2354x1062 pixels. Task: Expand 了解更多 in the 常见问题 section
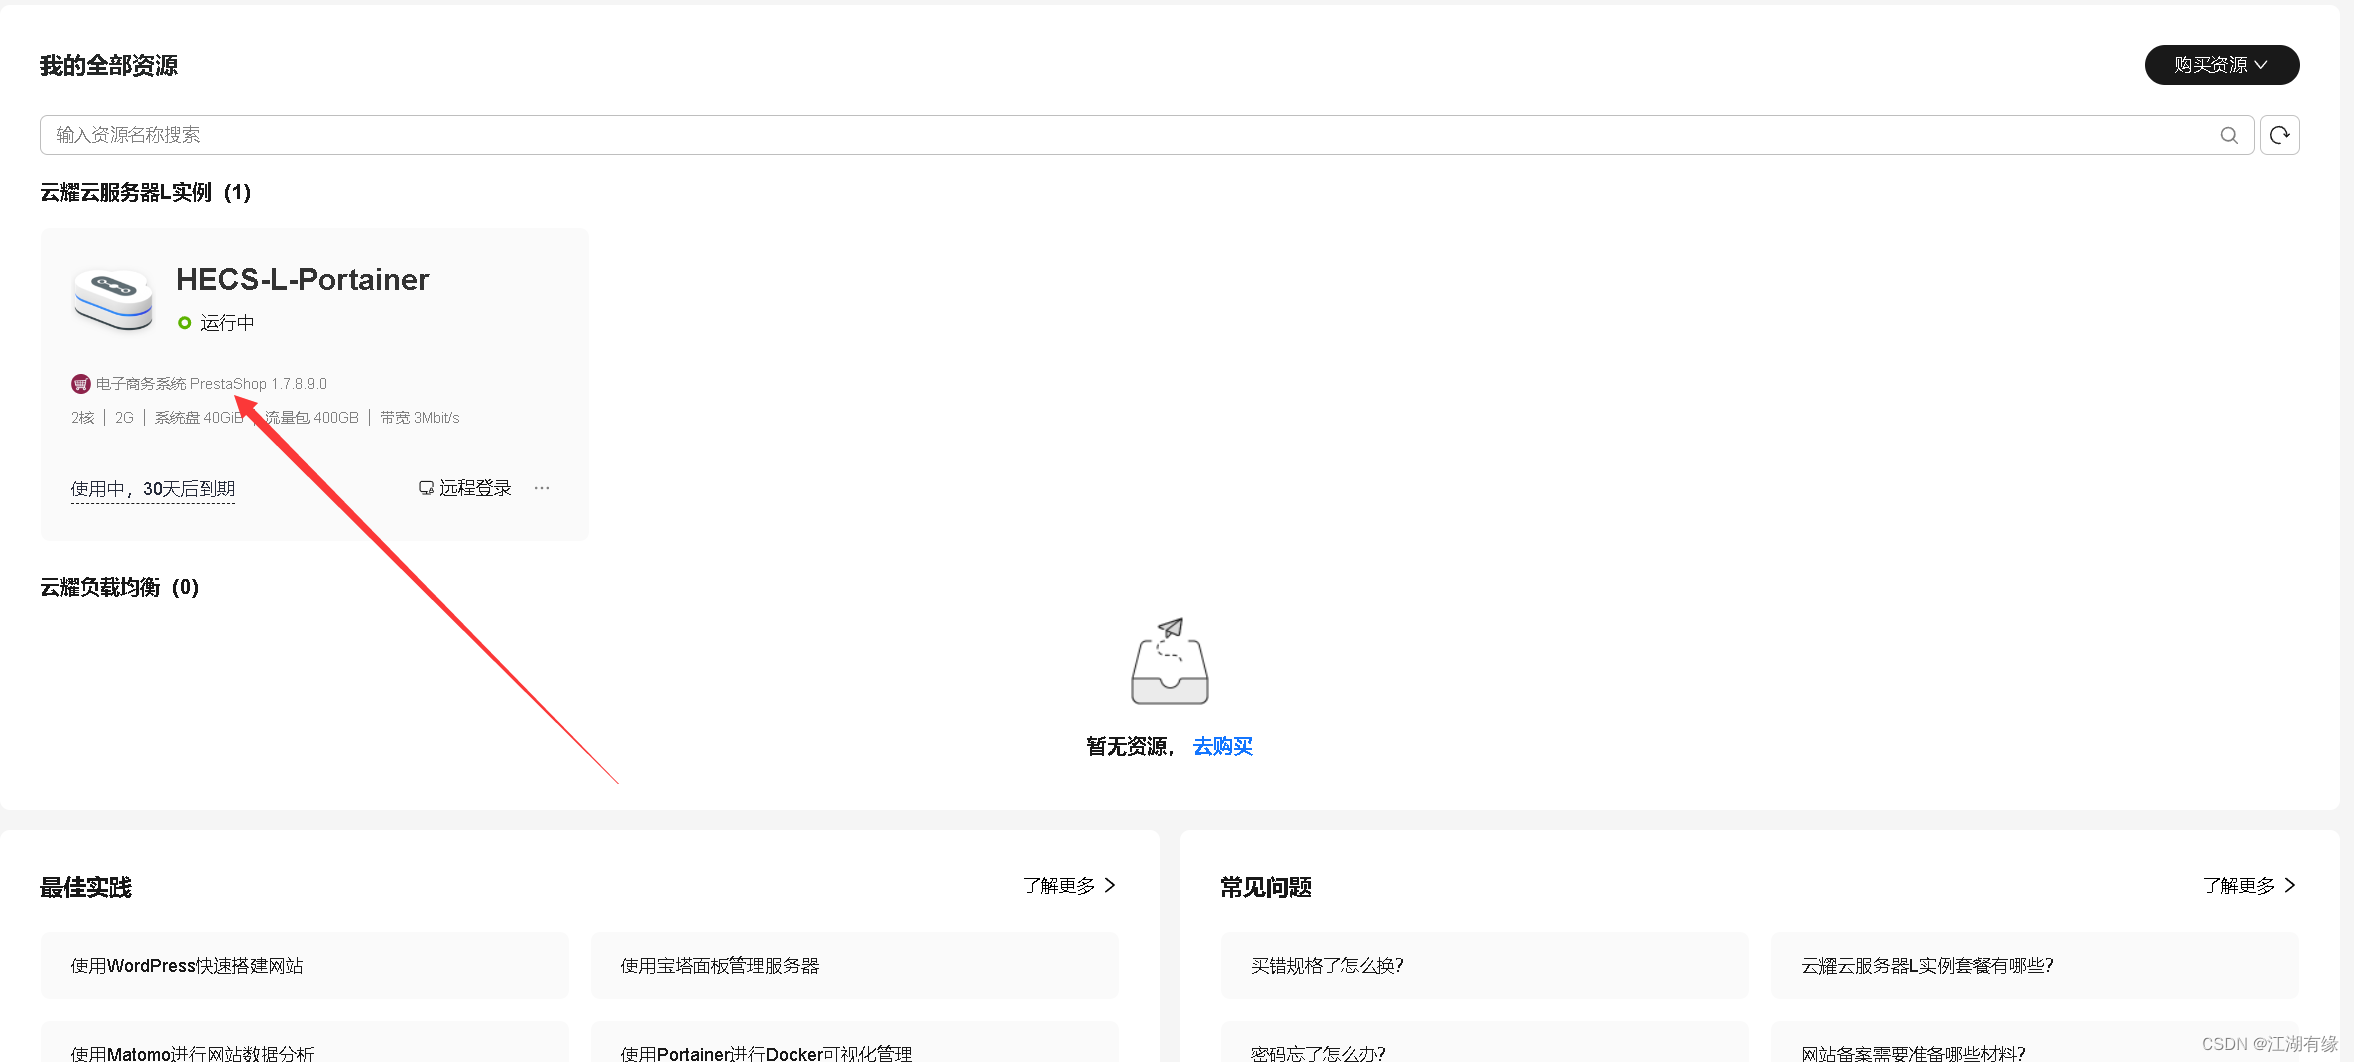coord(2247,886)
